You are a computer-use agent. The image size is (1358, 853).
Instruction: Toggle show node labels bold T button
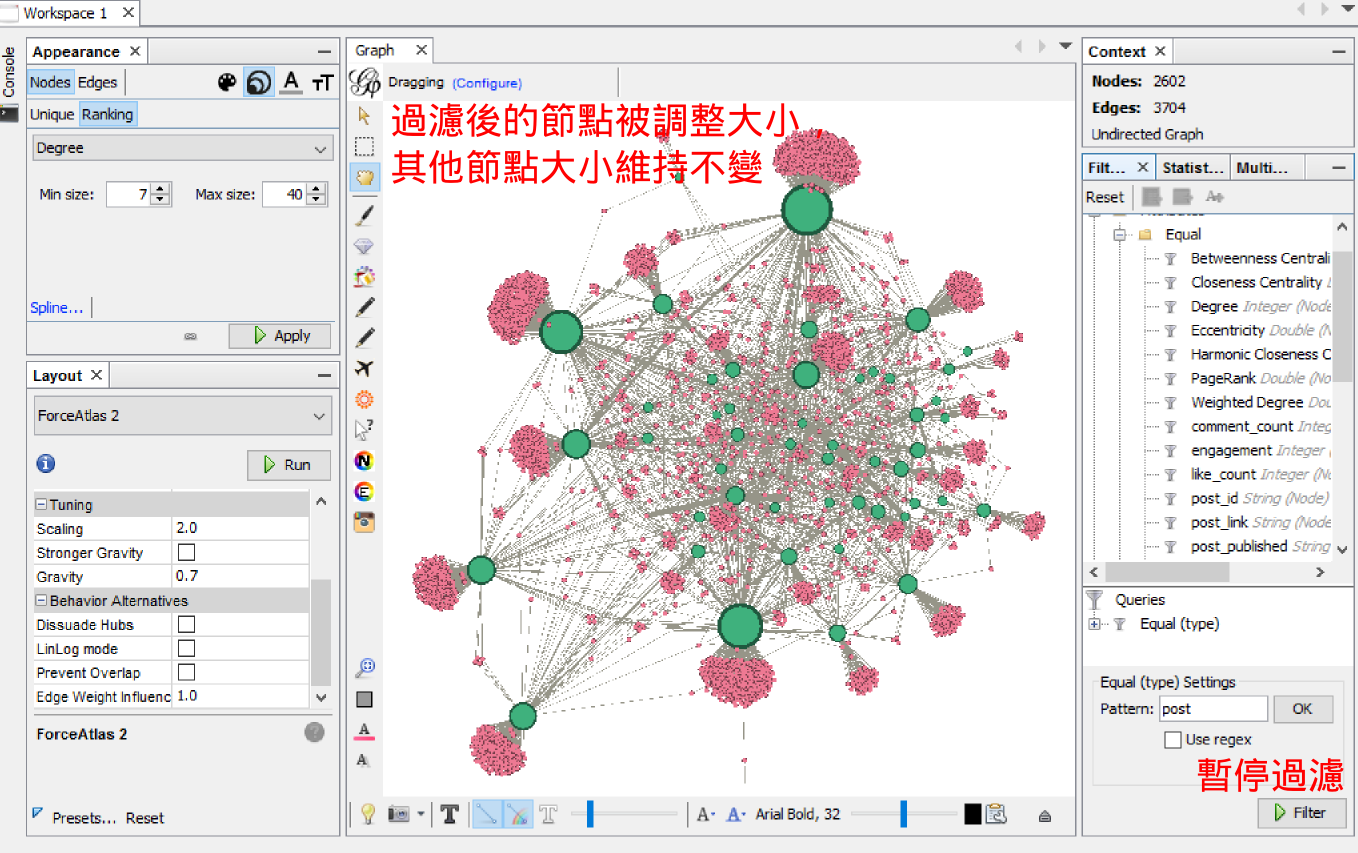[x=450, y=814]
